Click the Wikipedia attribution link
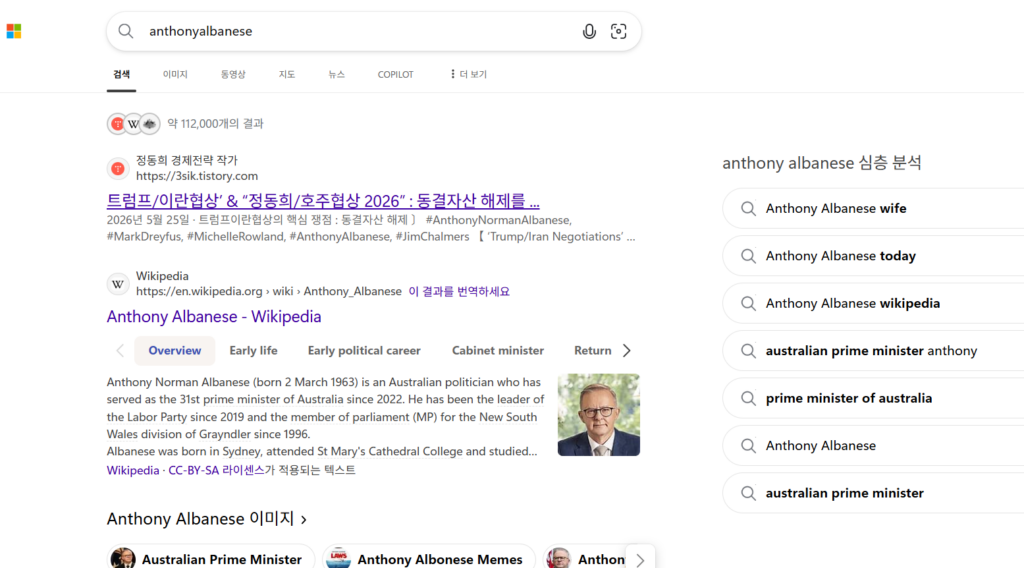Screen dimensions: 1024x568 (133, 470)
